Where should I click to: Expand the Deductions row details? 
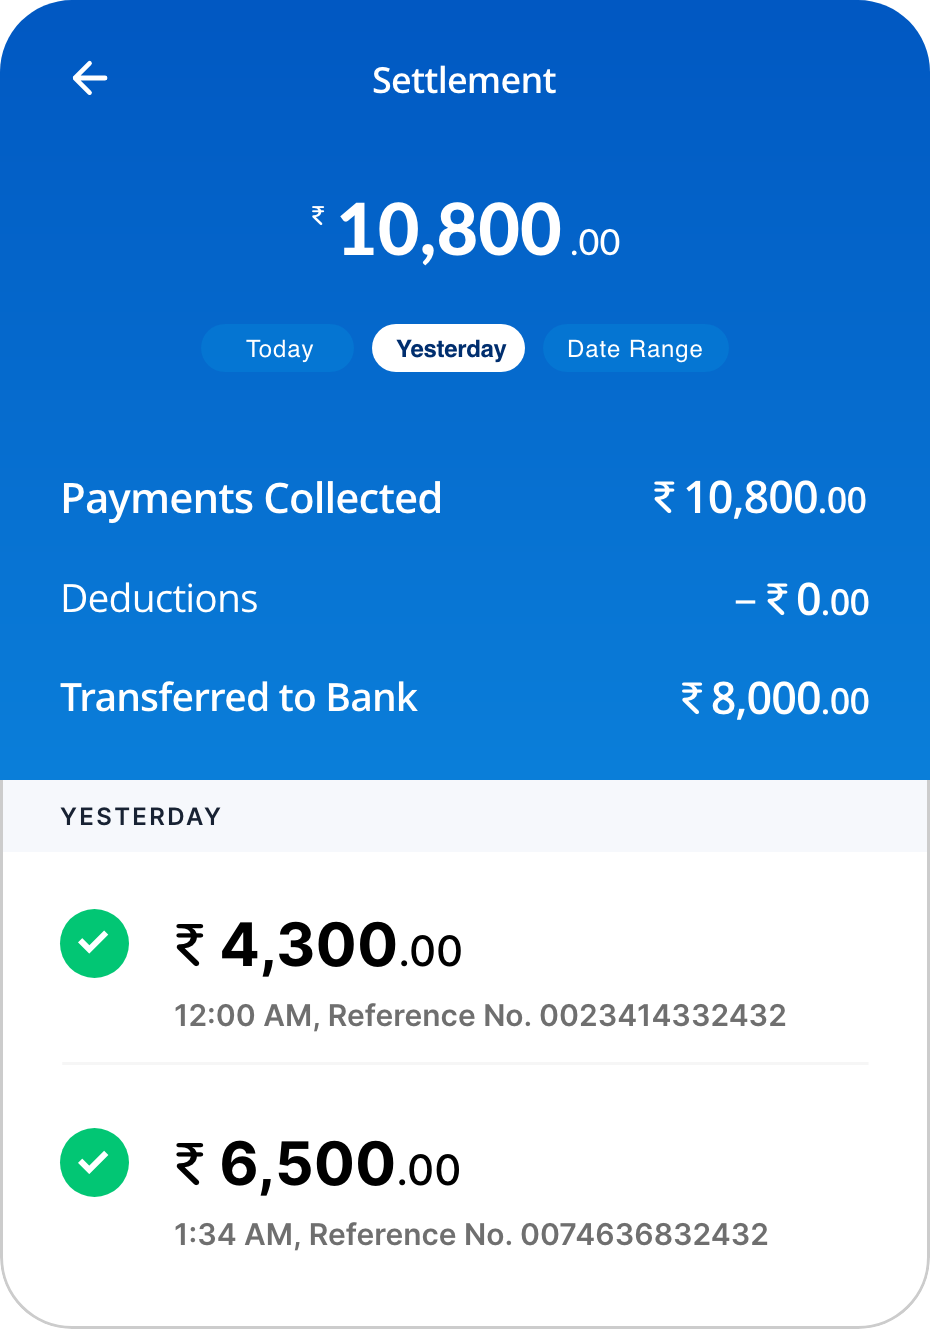[159, 598]
